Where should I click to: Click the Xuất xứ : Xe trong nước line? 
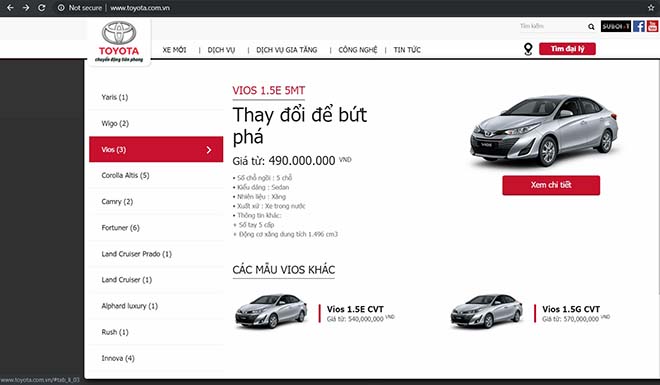click(269, 206)
